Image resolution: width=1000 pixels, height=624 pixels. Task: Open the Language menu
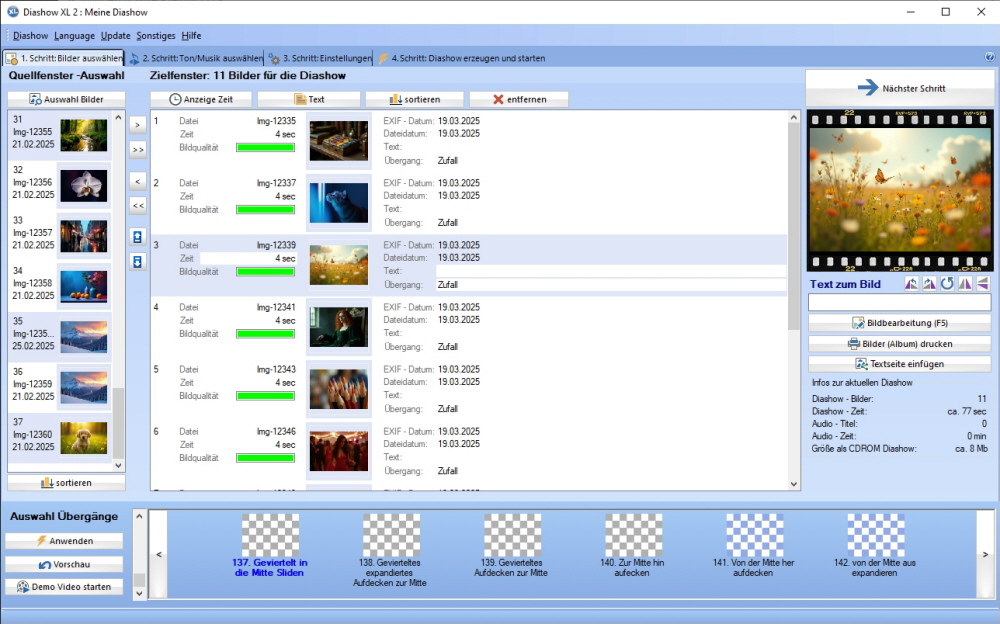point(75,36)
